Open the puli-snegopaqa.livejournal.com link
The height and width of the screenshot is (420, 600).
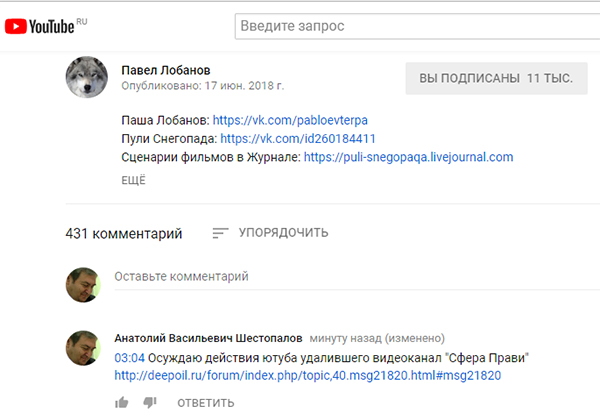tap(408, 157)
